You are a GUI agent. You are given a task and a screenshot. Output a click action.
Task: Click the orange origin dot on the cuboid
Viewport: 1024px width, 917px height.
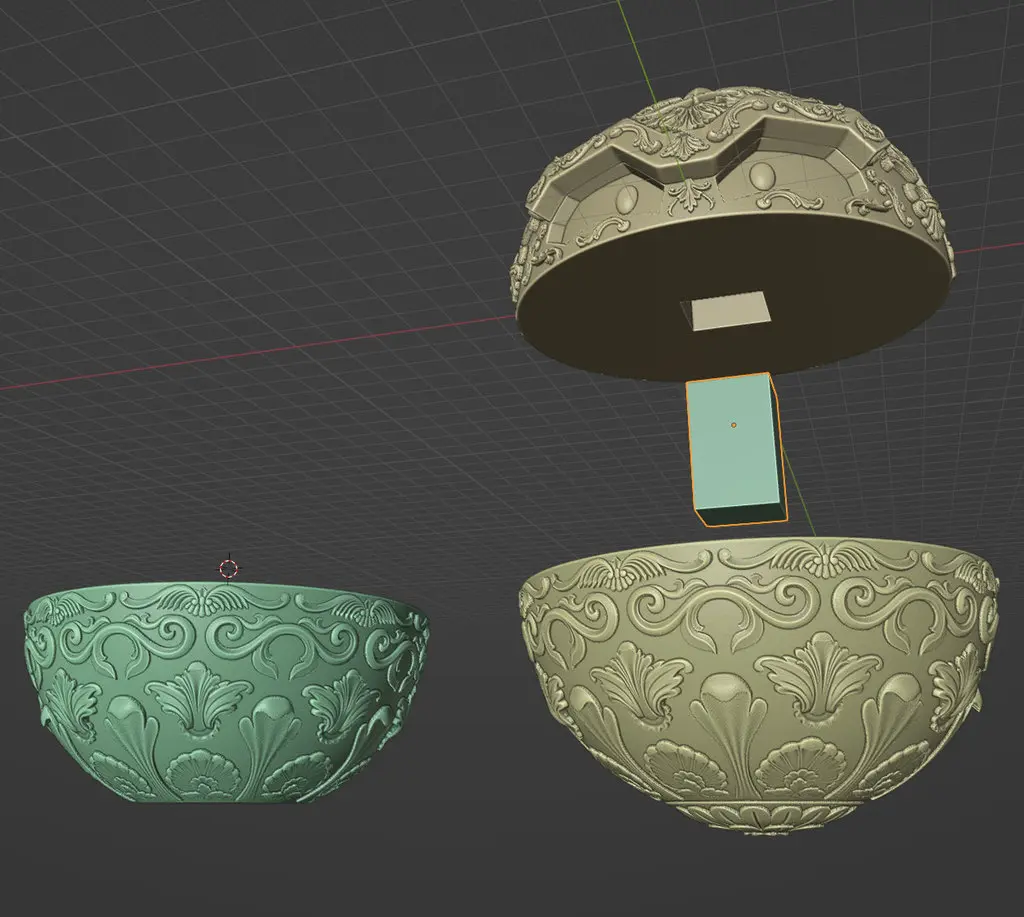(733, 425)
